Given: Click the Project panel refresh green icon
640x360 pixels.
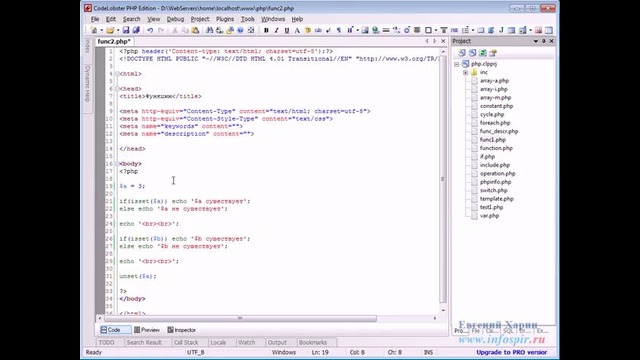Looking at the screenshot, I should pyautogui.click(x=483, y=53).
